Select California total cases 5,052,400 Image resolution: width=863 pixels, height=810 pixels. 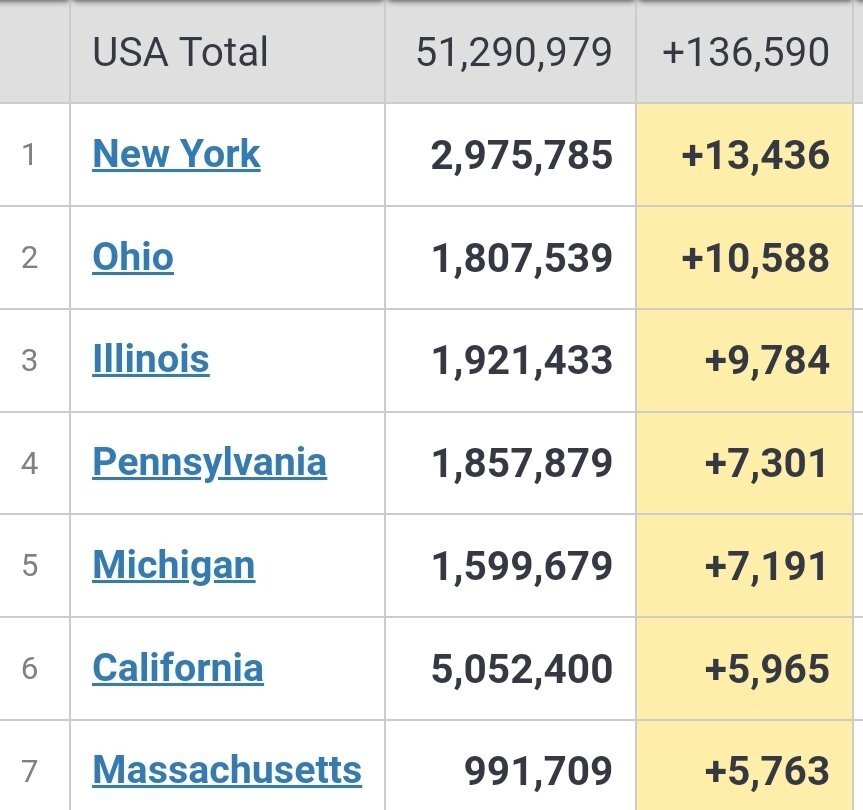click(521, 669)
